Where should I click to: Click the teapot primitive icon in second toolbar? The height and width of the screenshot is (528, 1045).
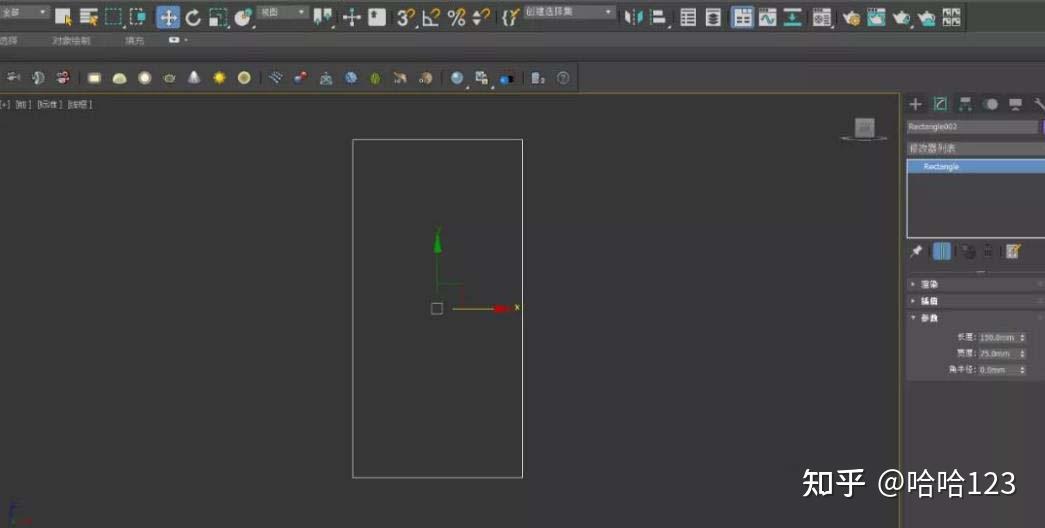click(169, 78)
